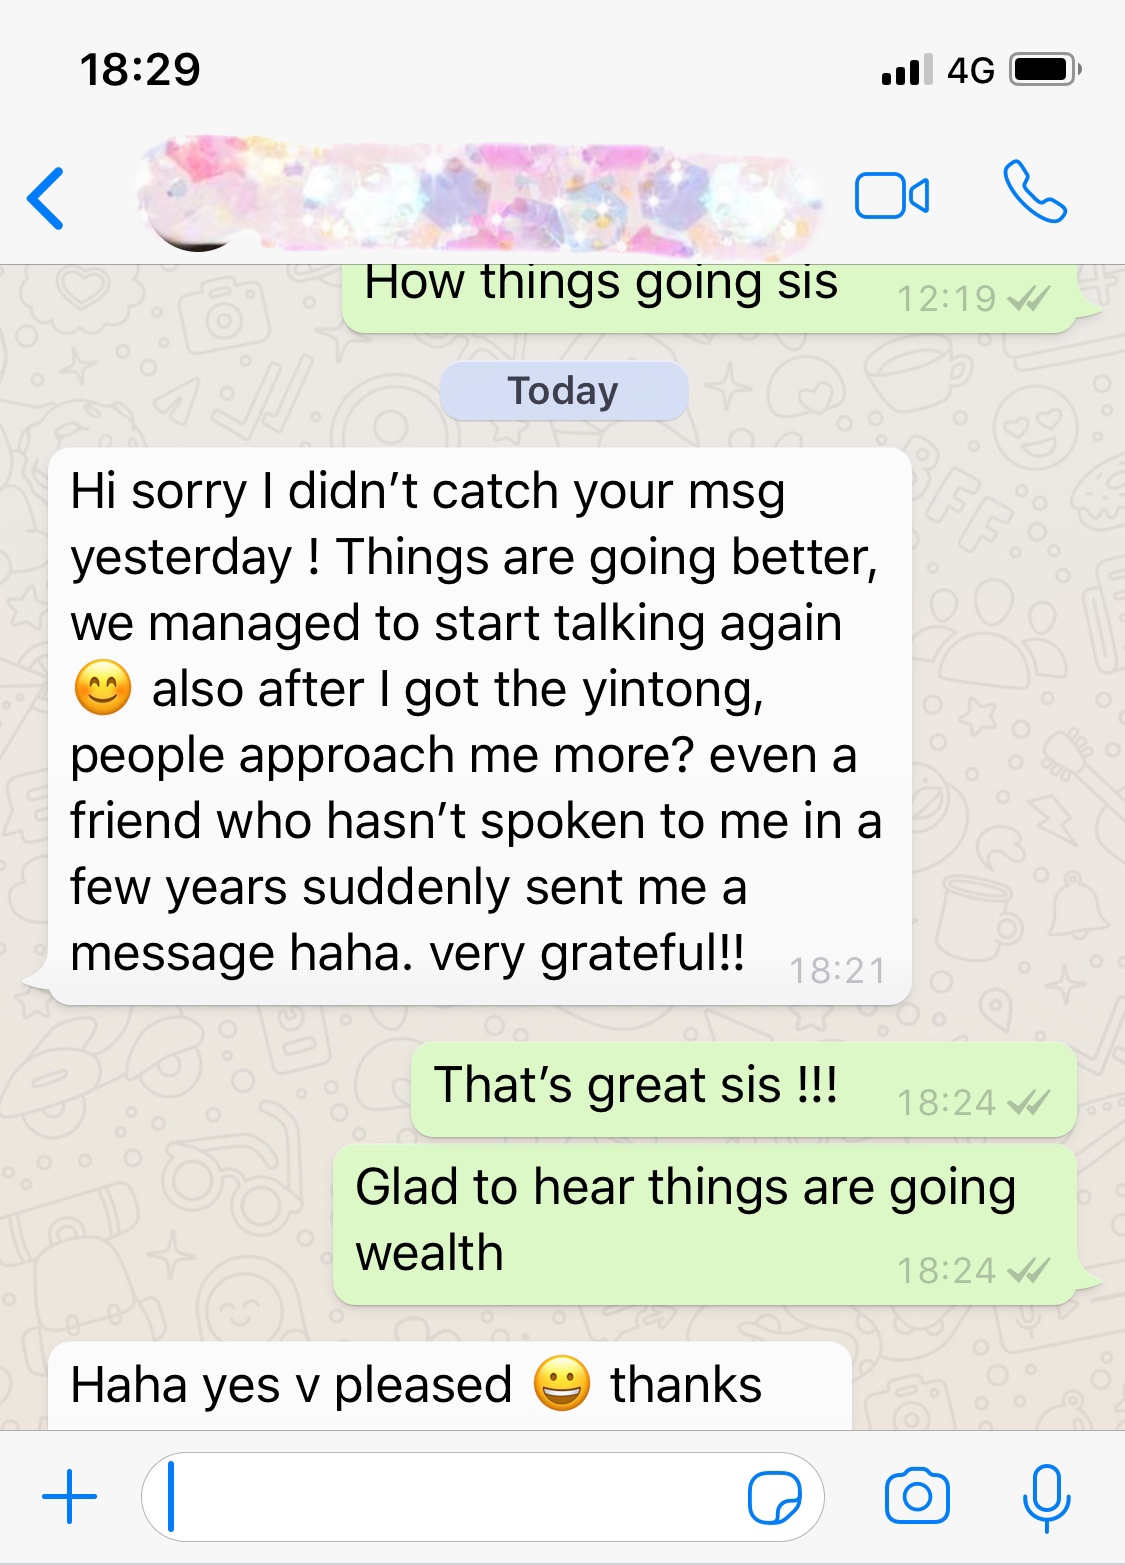Start a video call with the contact
The image size is (1125, 1565).
tap(892, 195)
